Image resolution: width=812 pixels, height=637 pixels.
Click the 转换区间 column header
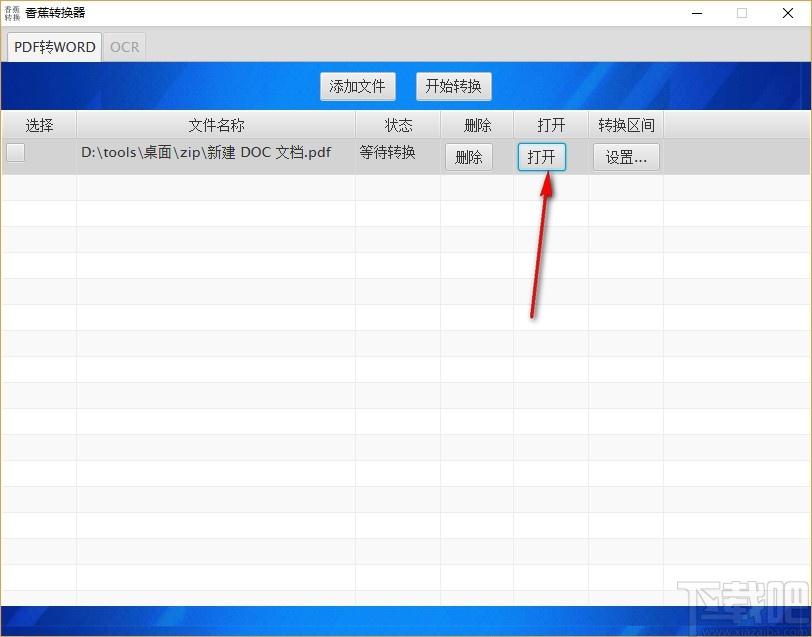(626, 125)
